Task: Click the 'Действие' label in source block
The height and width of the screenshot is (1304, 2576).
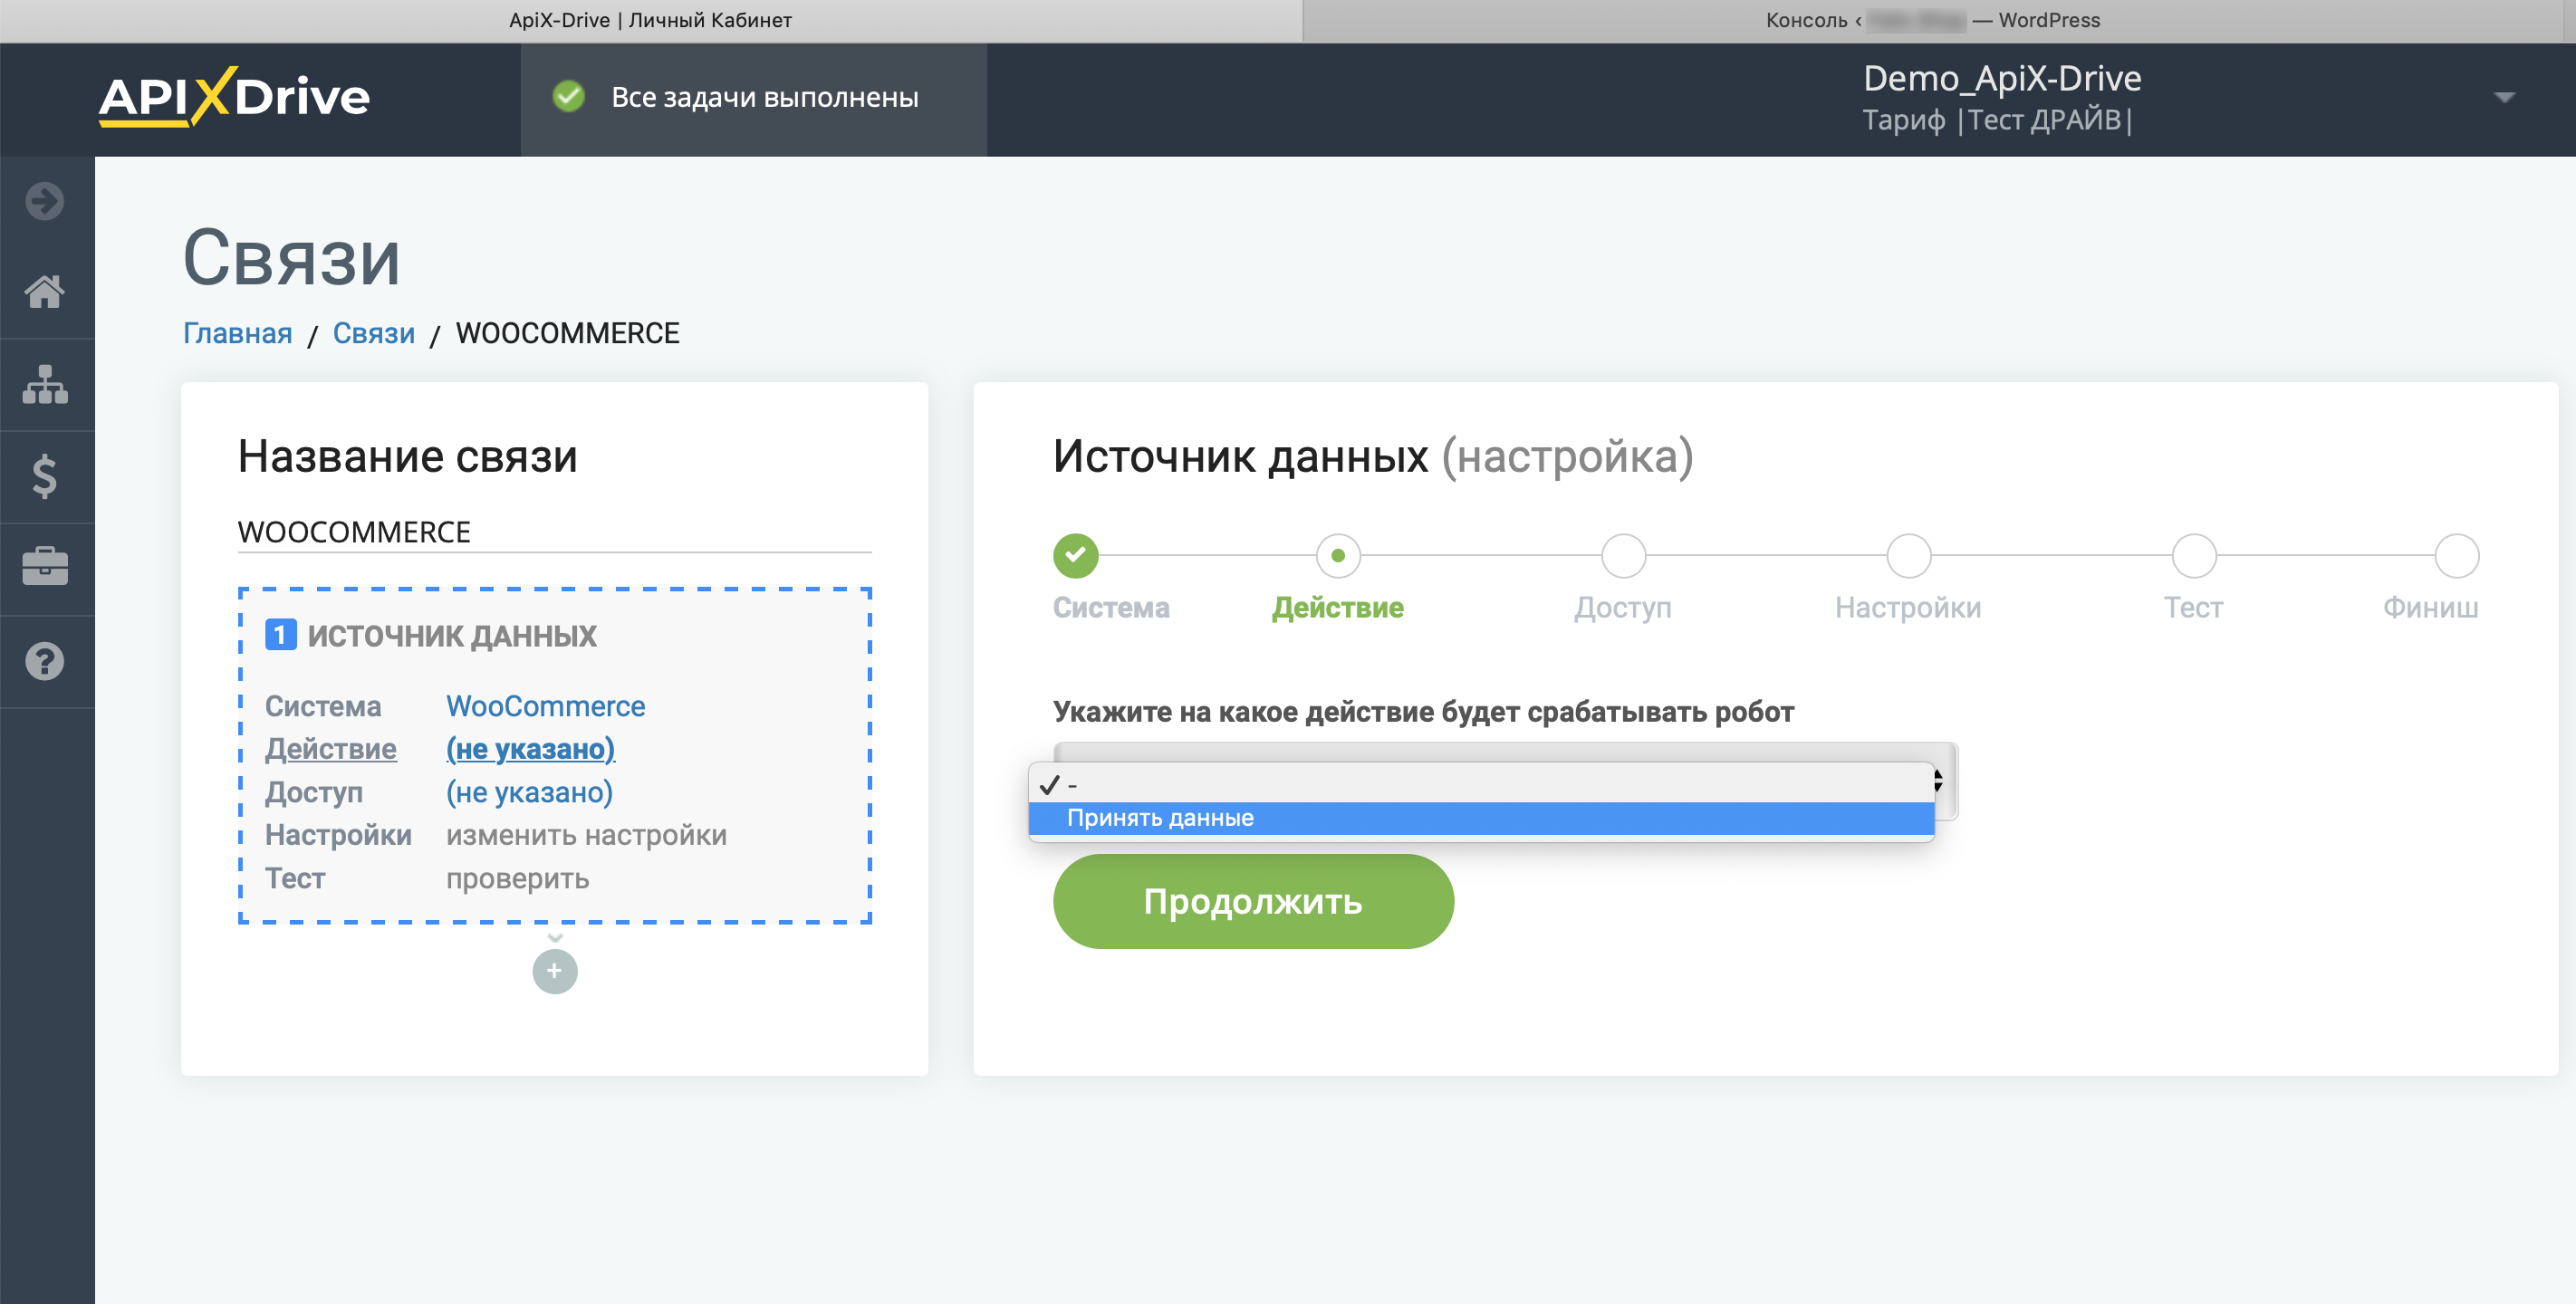Action: [330, 749]
